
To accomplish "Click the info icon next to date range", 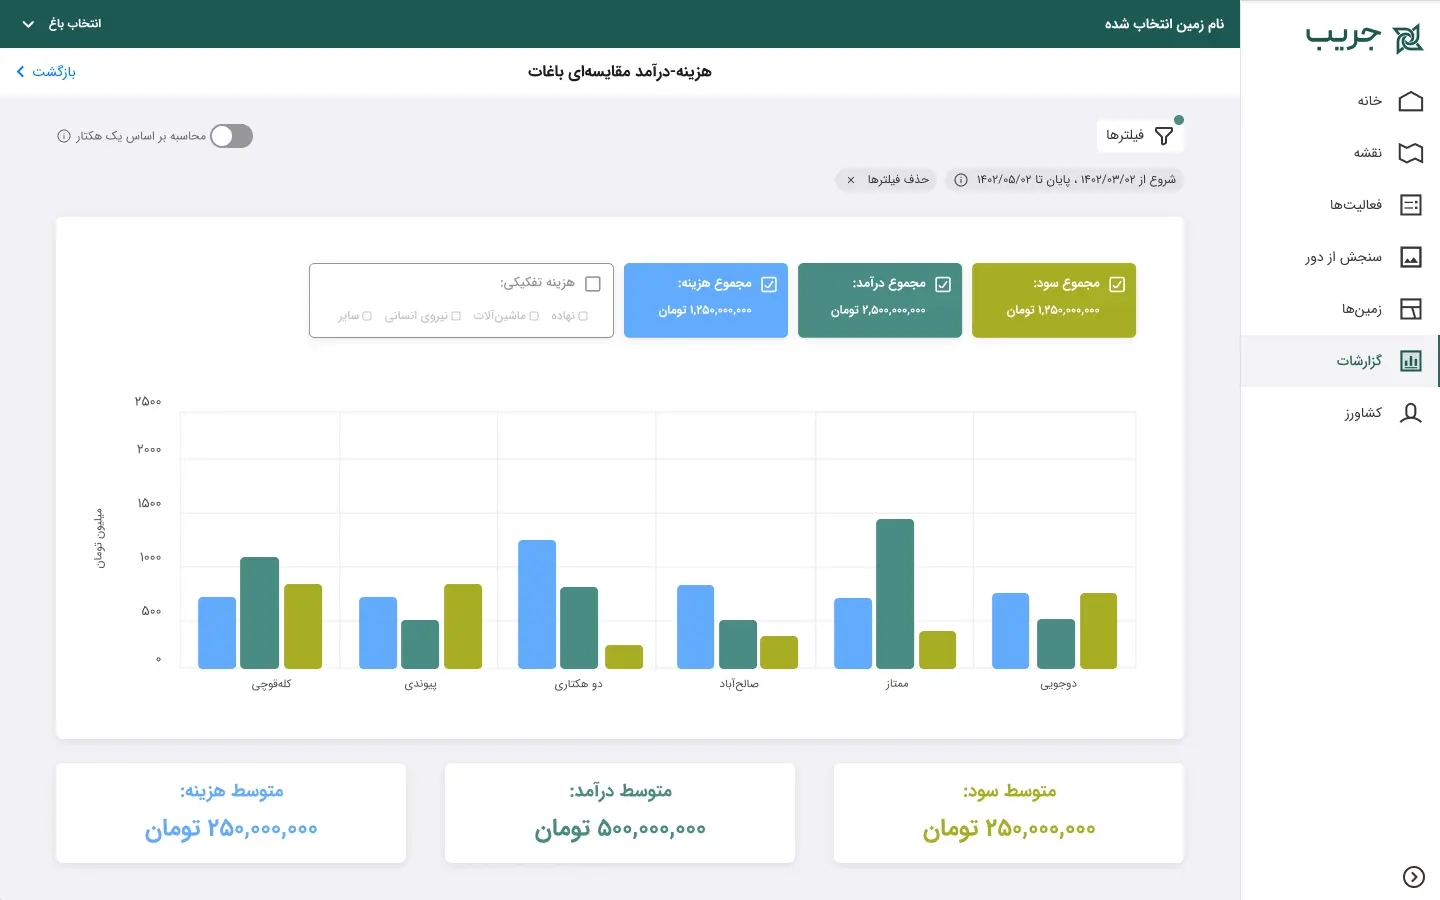I will tap(961, 180).
